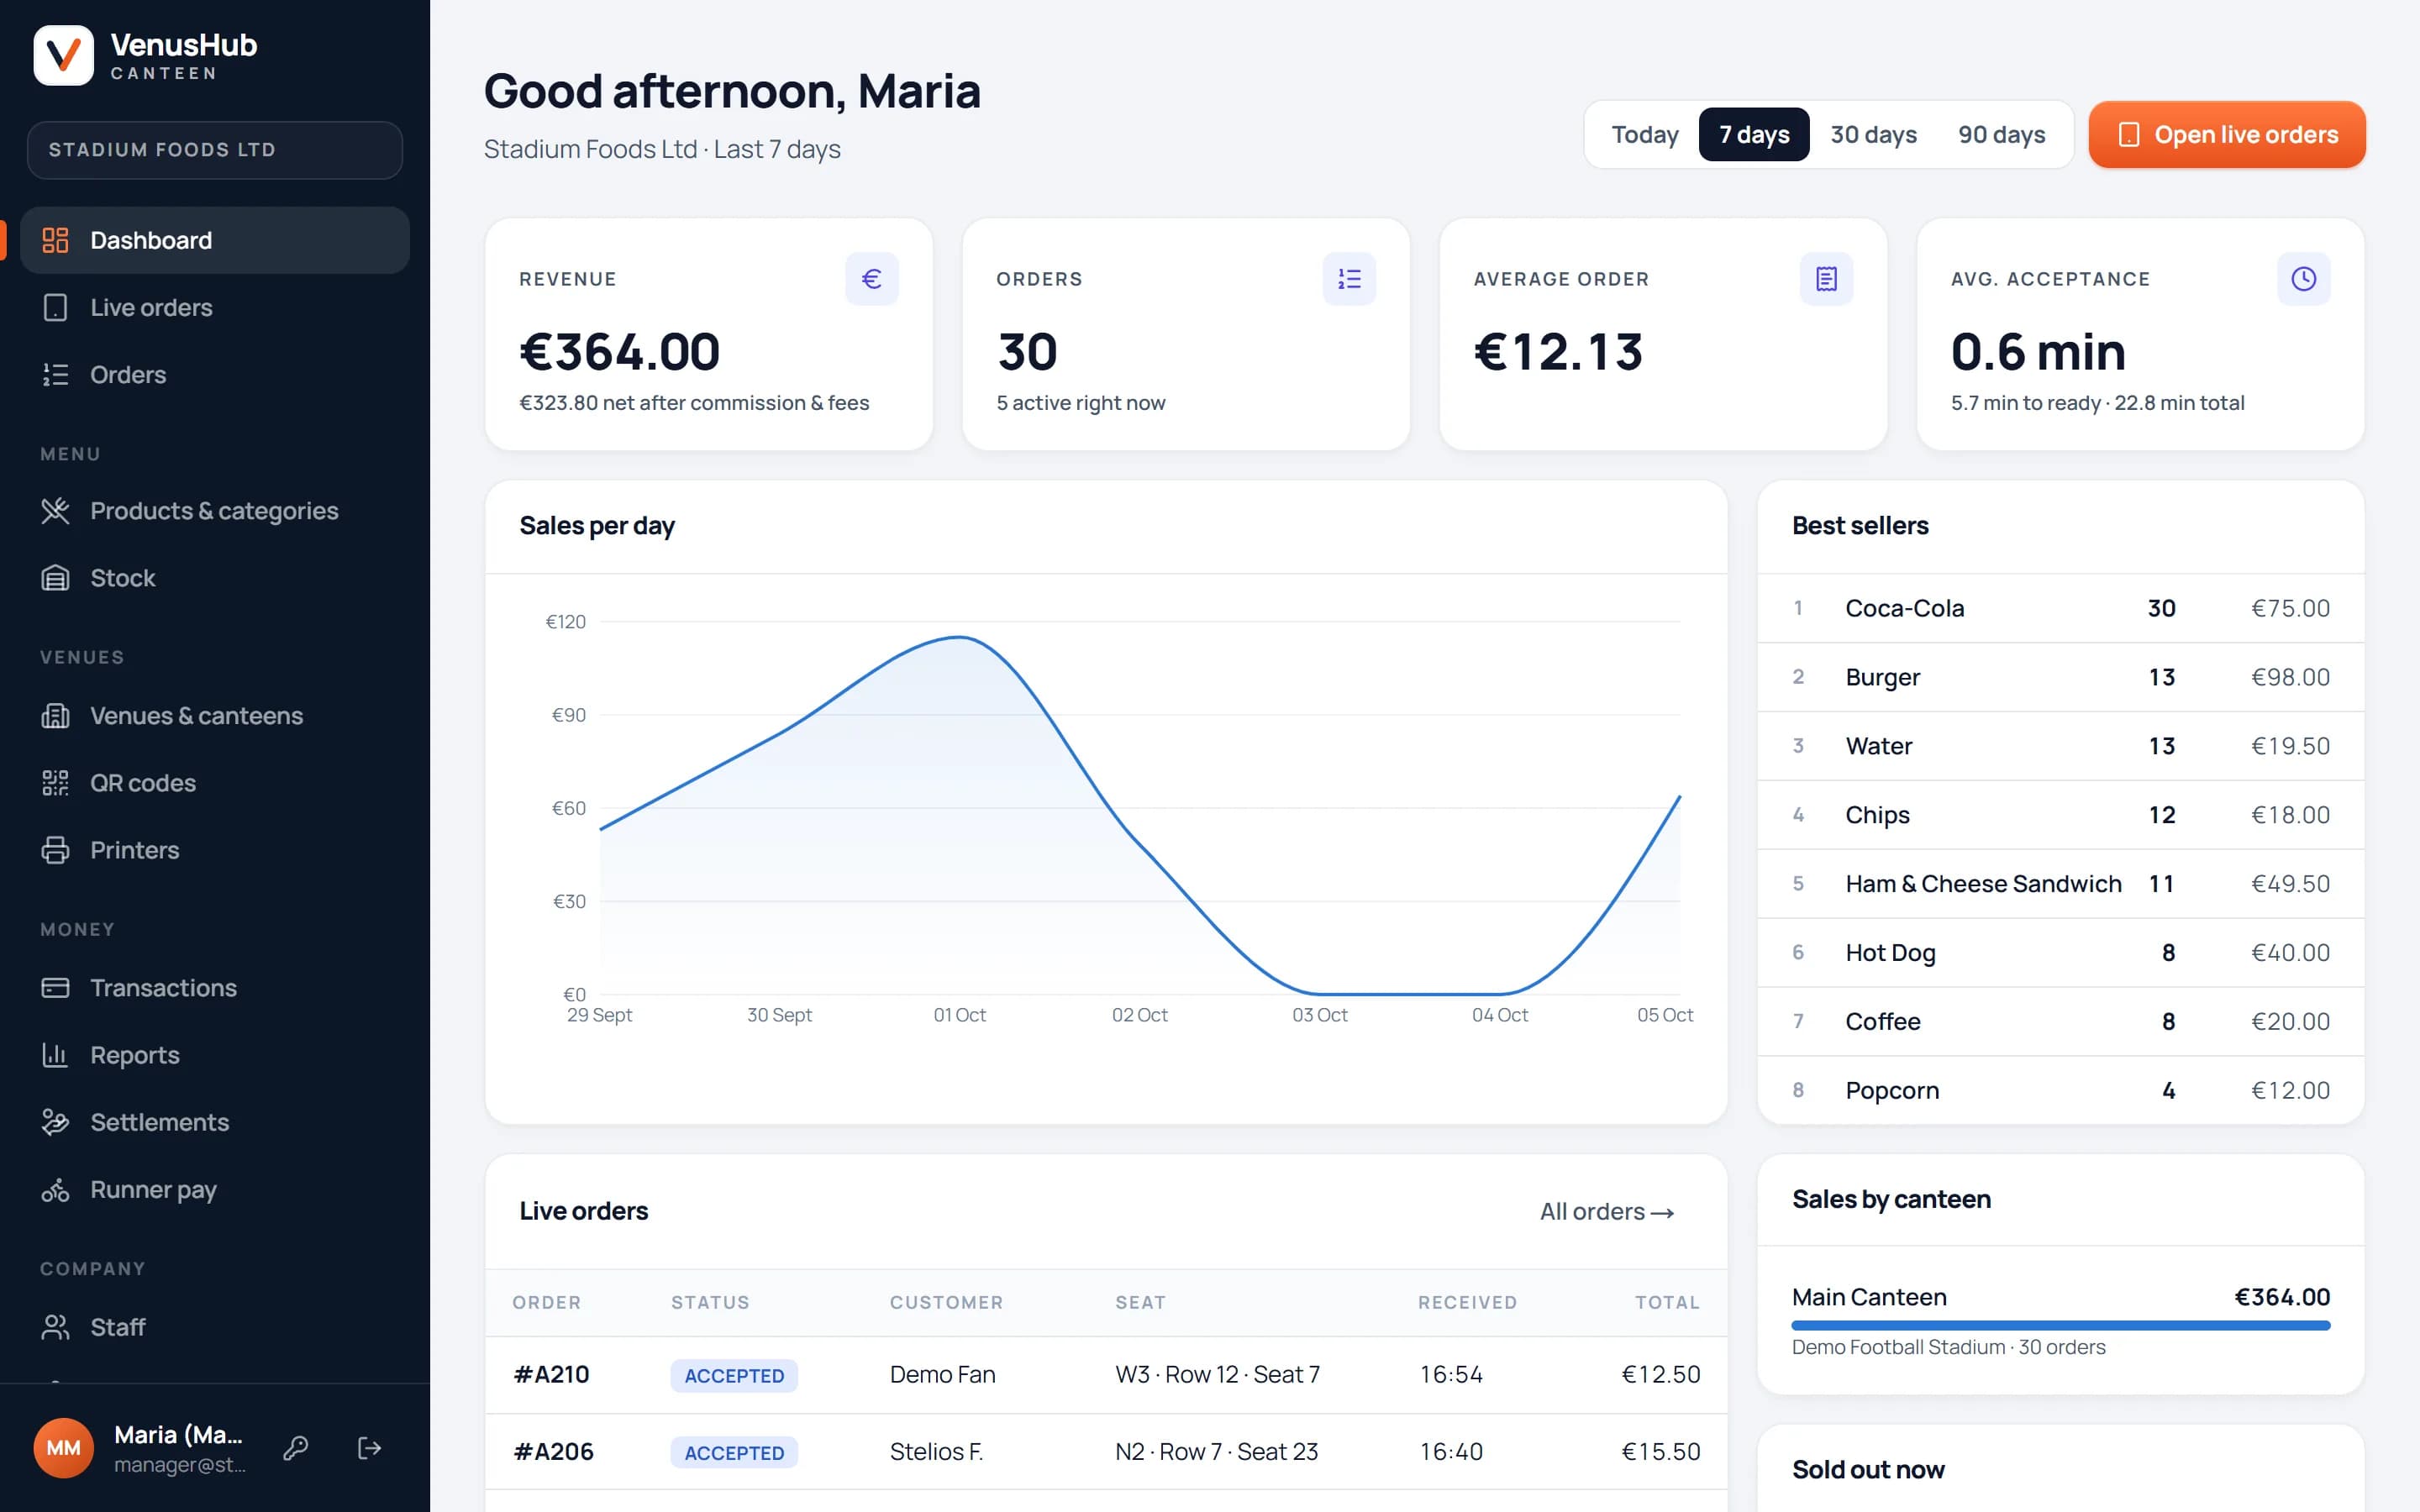
Task: Click the key icon near Maria's profile
Action: (295, 1448)
